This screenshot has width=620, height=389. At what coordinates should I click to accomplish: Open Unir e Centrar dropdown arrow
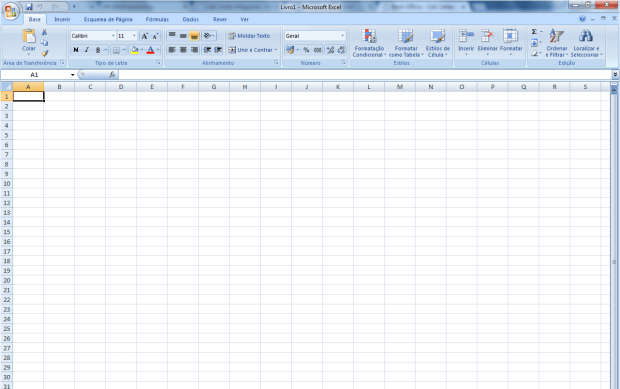[x=276, y=50]
